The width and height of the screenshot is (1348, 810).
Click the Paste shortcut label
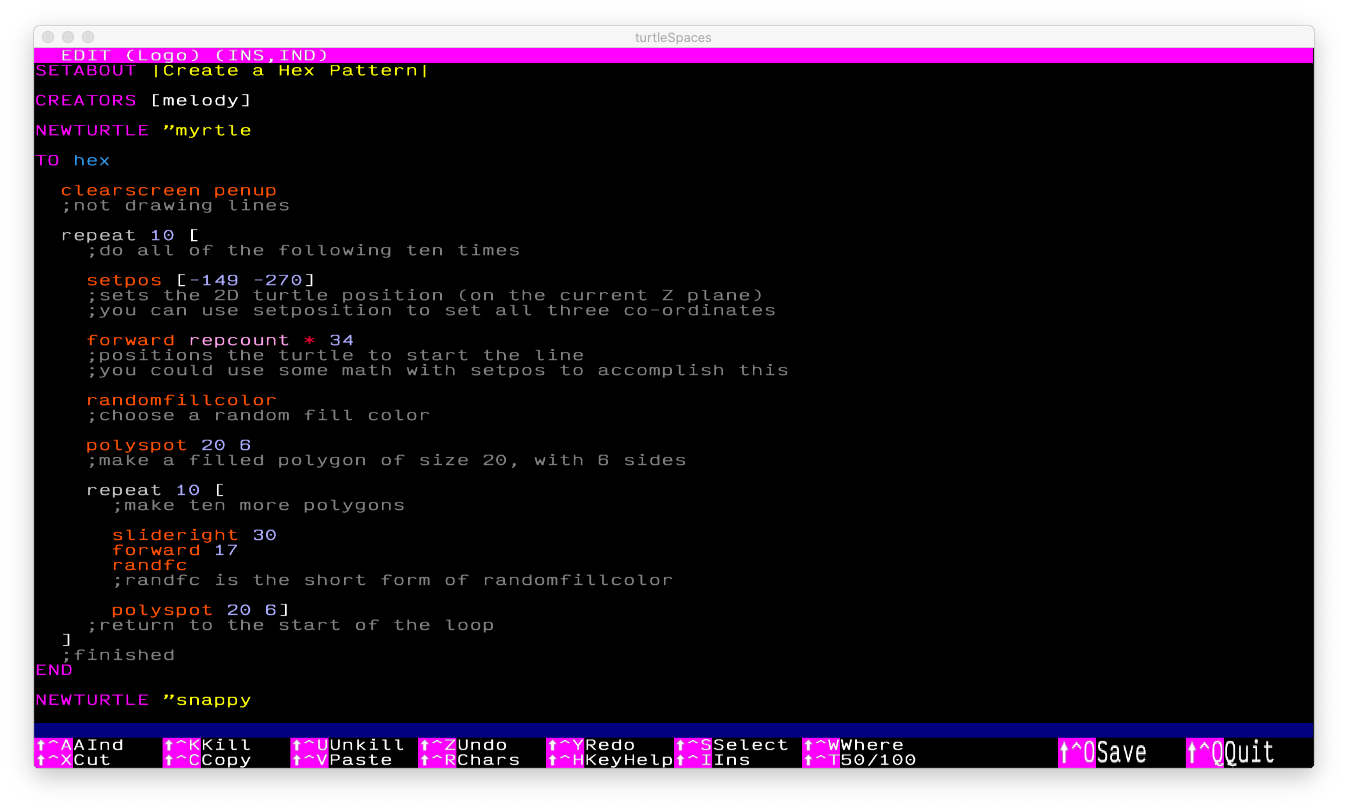pos(342,760)
